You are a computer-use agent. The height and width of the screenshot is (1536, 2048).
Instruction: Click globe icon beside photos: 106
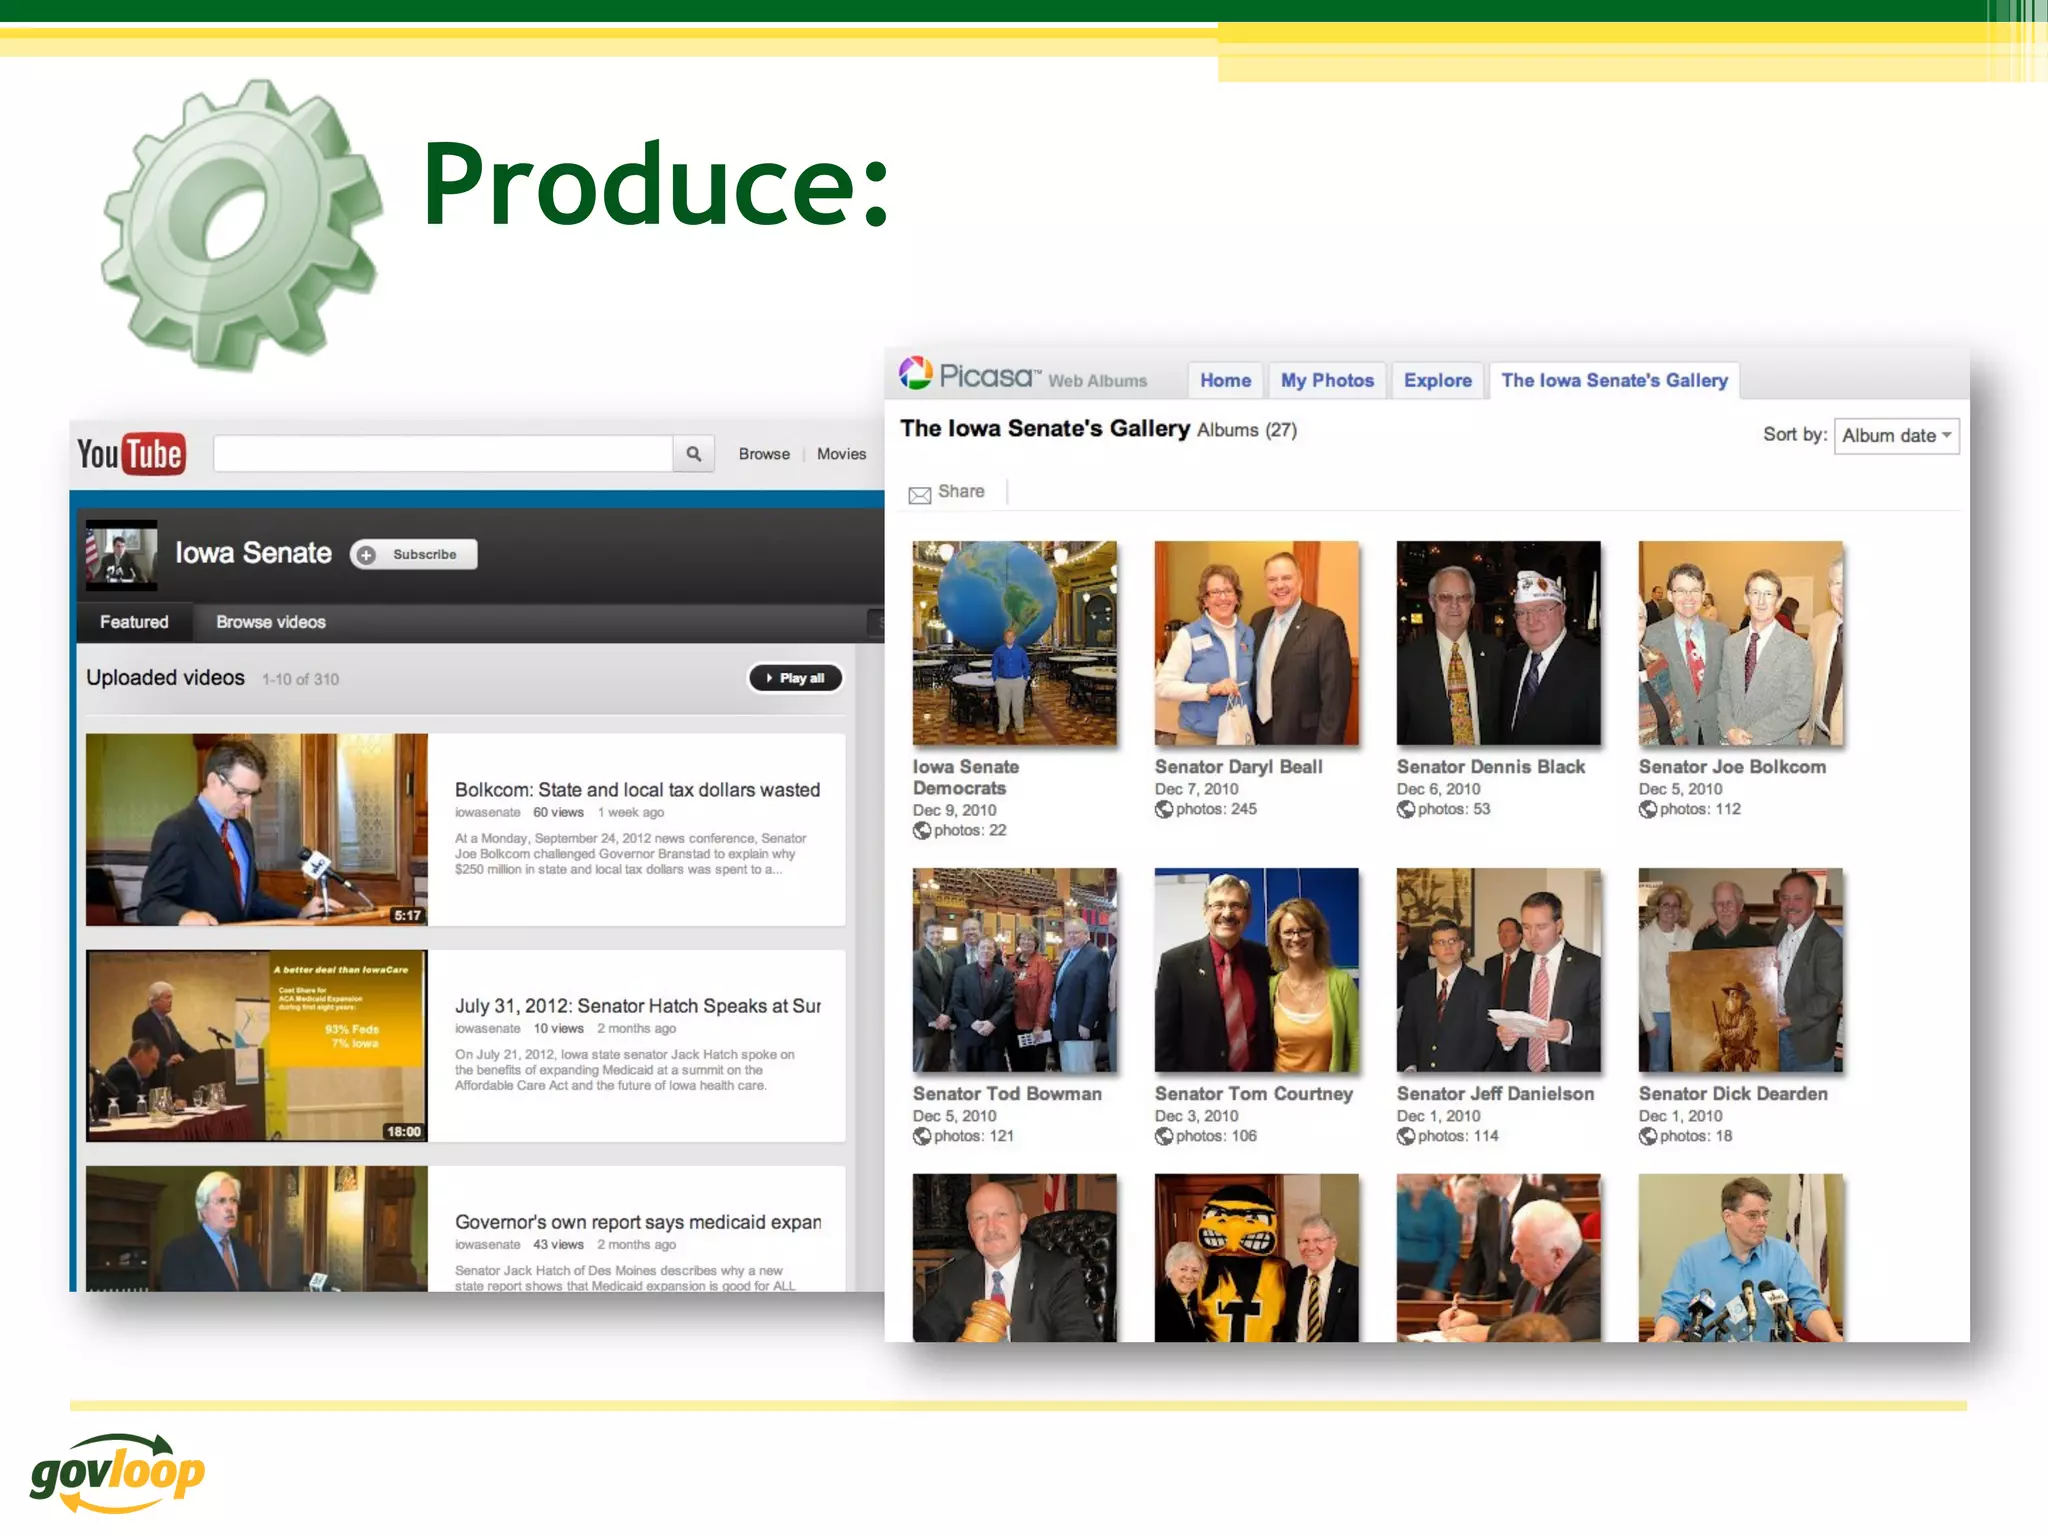[x=1163, y=1136]
